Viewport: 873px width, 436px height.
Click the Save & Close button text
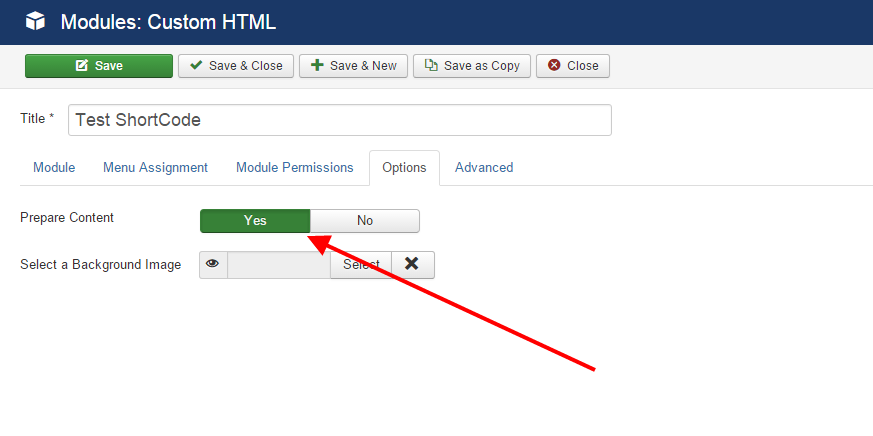tap(245, 66)
